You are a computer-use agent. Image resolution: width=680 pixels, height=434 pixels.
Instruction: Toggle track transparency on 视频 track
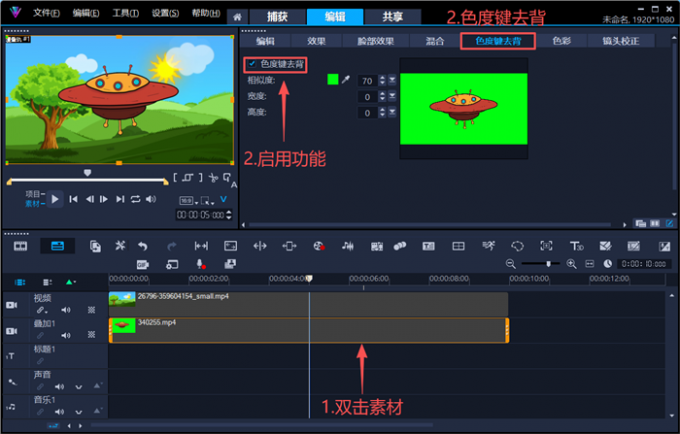[92, 310]
